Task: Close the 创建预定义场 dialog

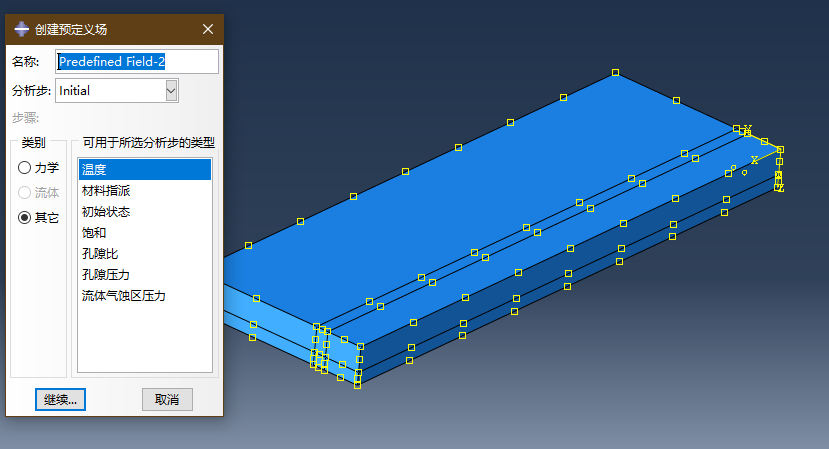Action: coord(208,29)
